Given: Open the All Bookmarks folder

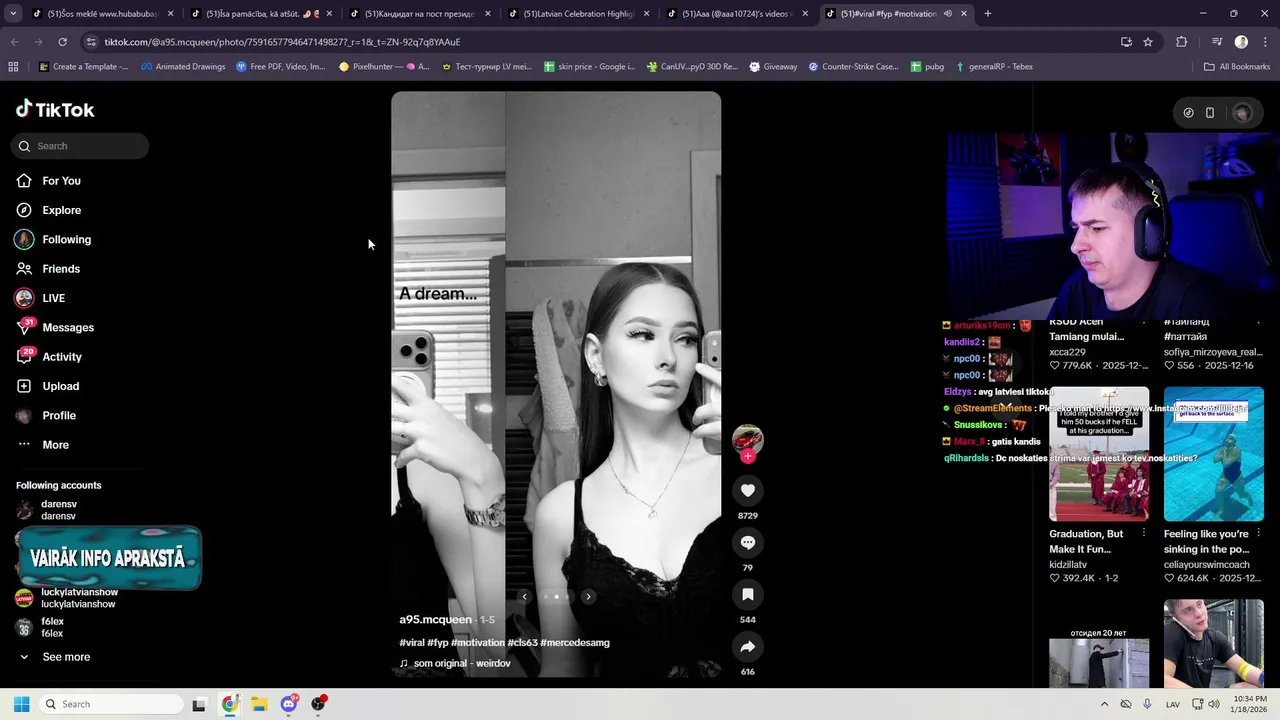Looking at the screenshot, I should point(1237,67).
